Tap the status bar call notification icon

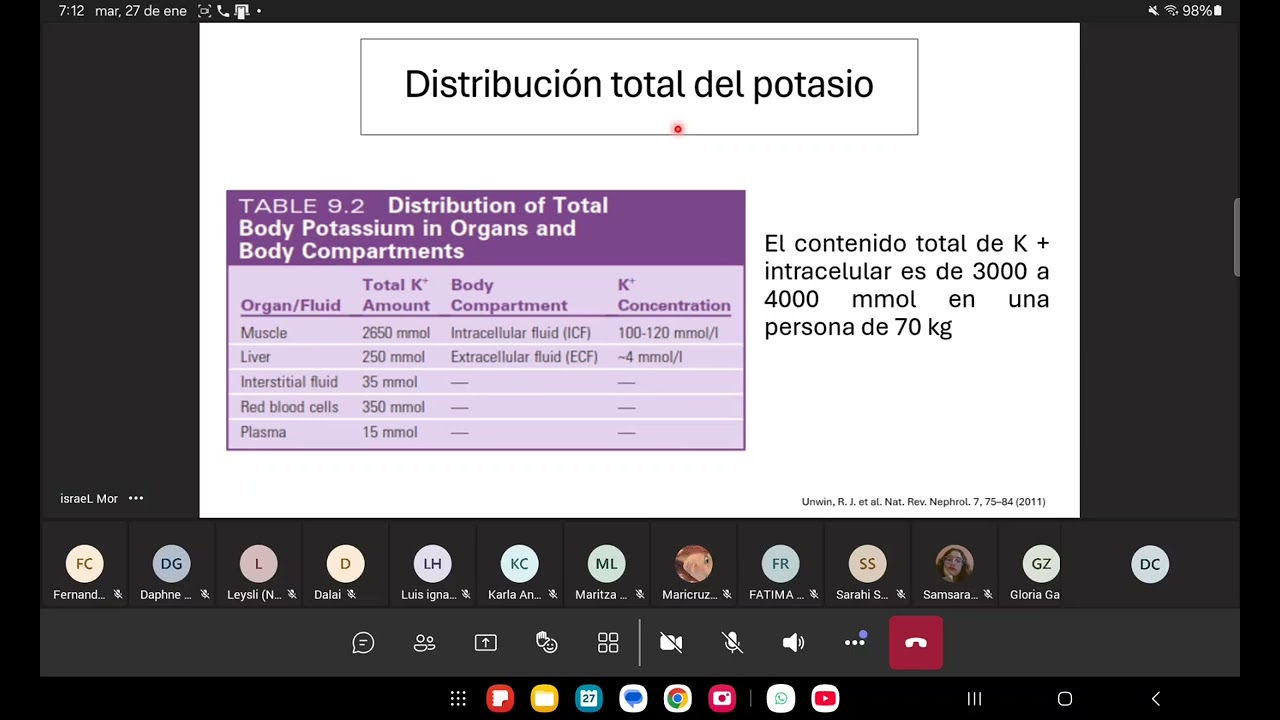coord(222,11)
